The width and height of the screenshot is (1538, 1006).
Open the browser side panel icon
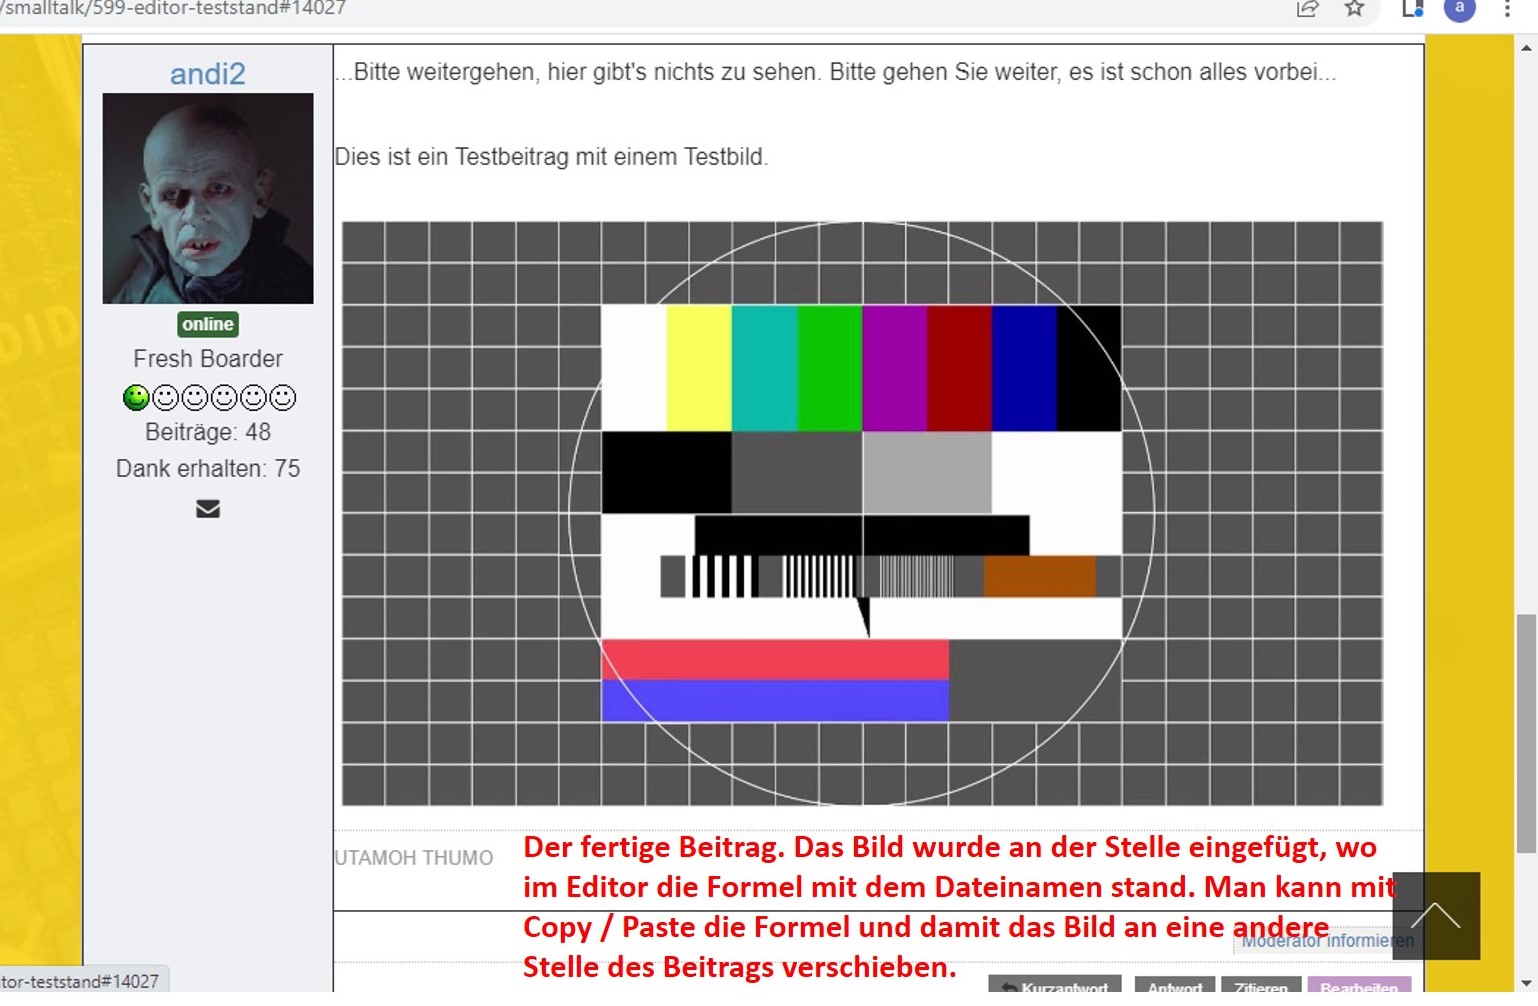coord(1412,9)
